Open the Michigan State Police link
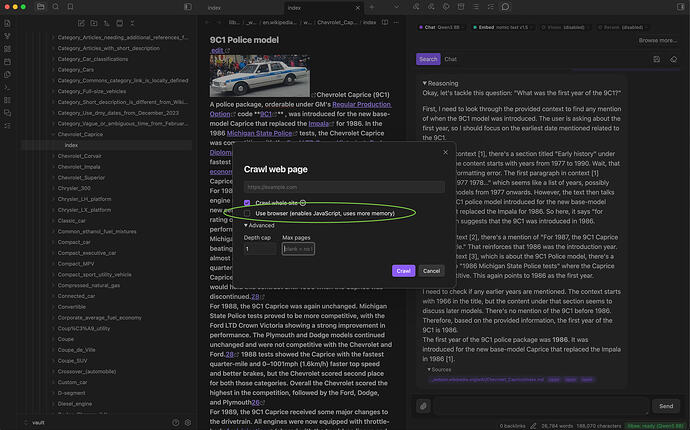 (259, 133)
